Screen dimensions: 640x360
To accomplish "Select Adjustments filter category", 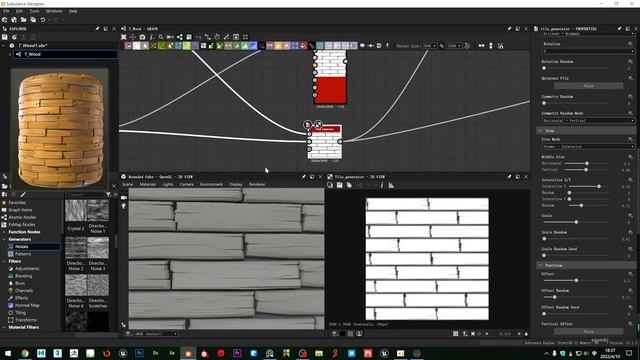I will tap(27, 269).
